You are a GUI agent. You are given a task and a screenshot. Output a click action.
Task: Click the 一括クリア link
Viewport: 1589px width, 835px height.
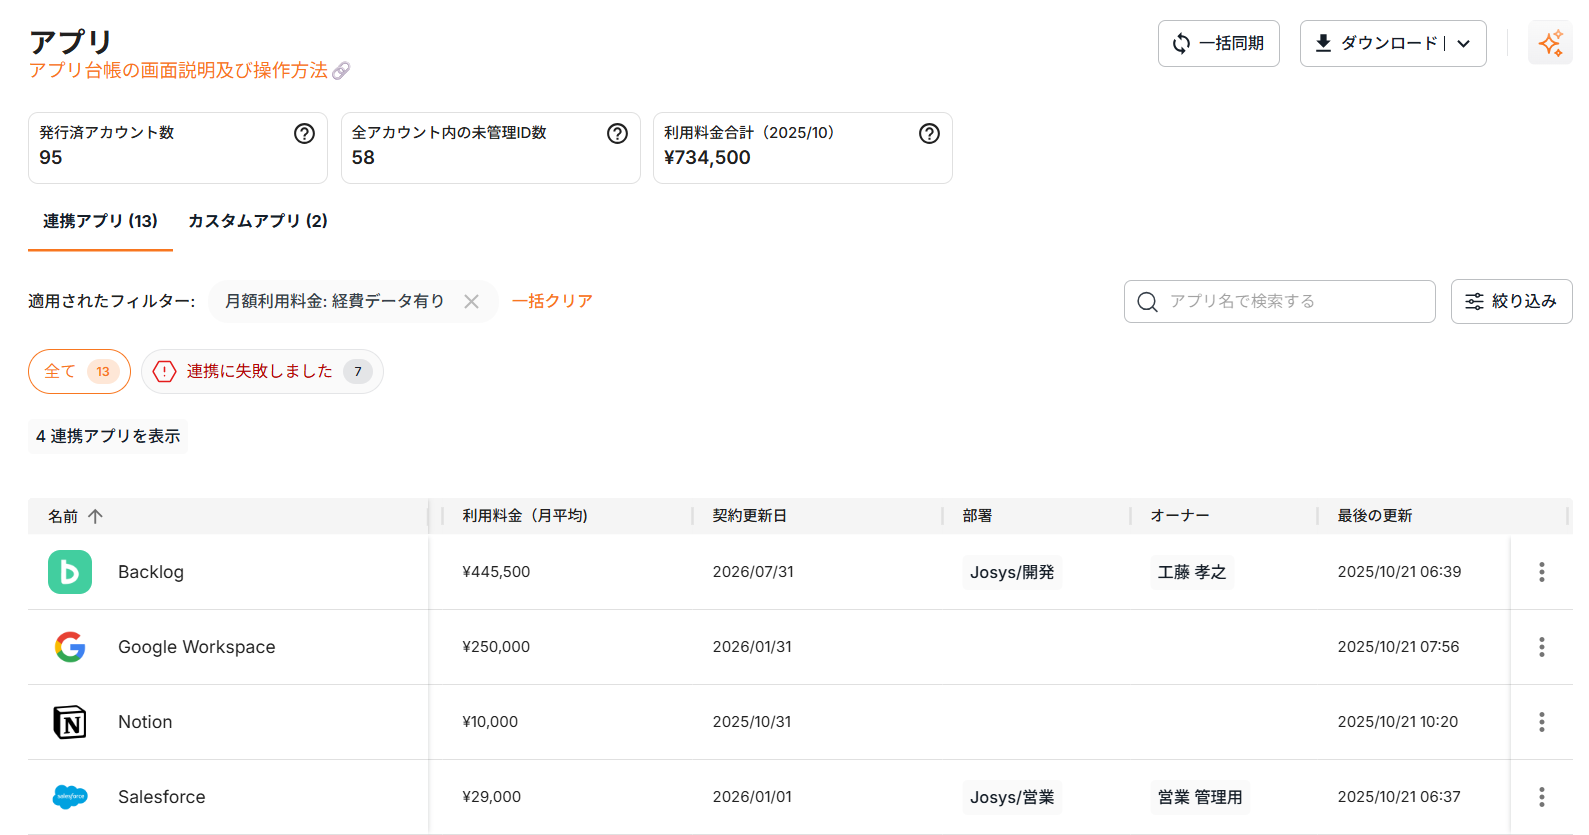click(x=552, y=302)
